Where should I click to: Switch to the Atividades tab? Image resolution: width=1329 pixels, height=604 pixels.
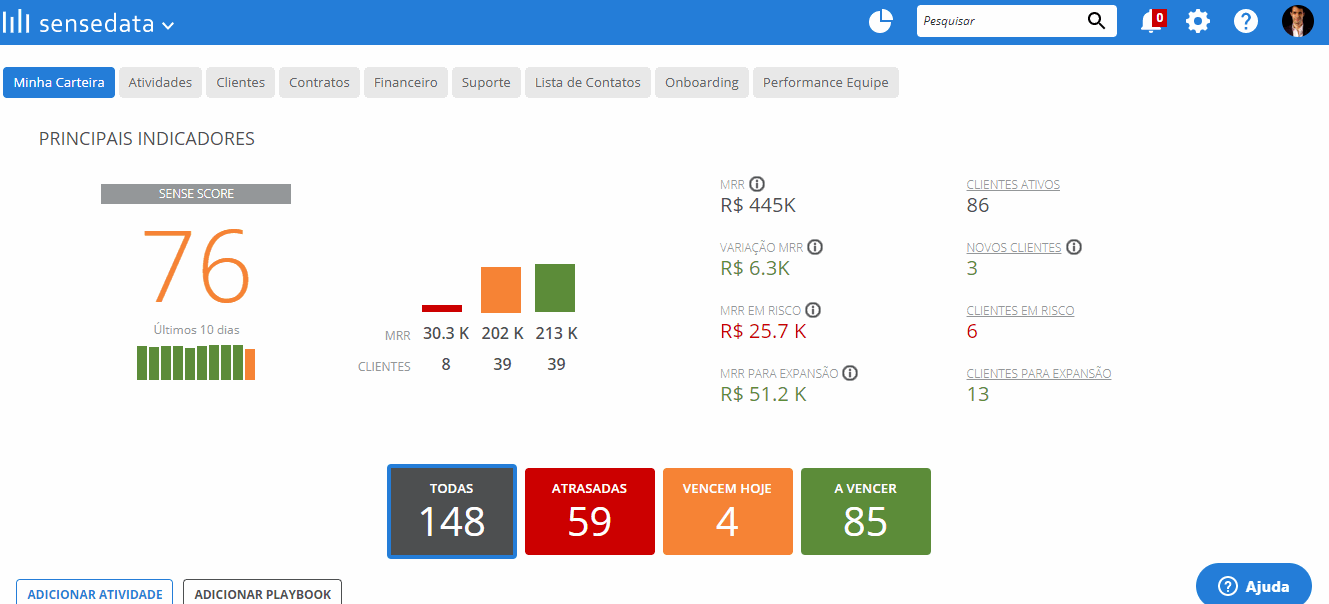pyautogui.click(x=160, y=83)
